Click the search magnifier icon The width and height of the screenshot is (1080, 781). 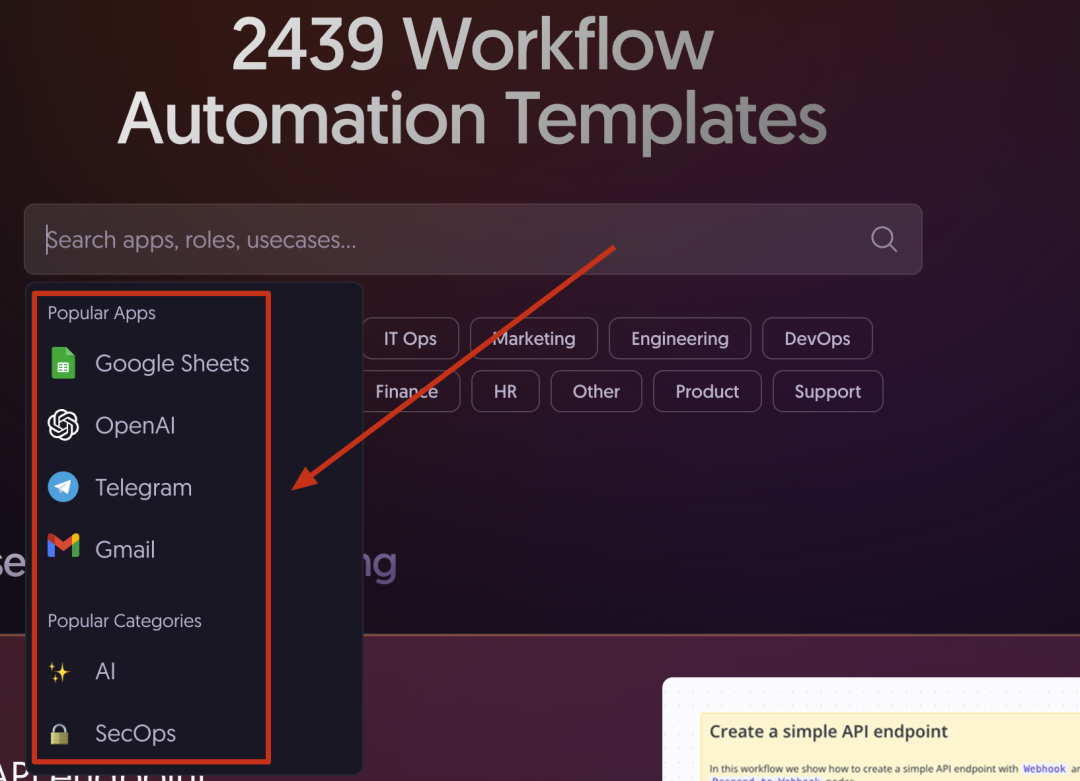[884, 239]
